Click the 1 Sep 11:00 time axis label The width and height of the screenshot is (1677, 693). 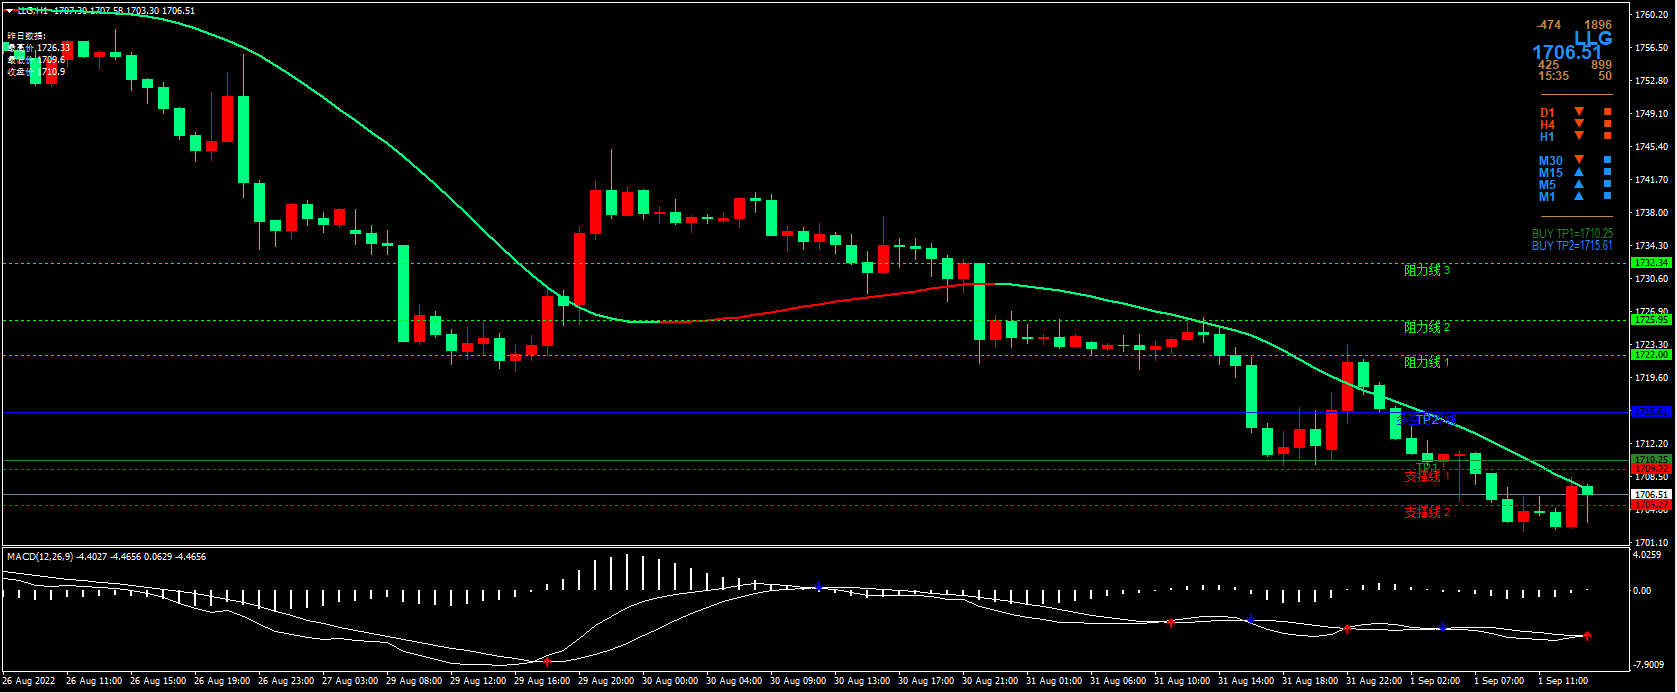pos(1562,681)
